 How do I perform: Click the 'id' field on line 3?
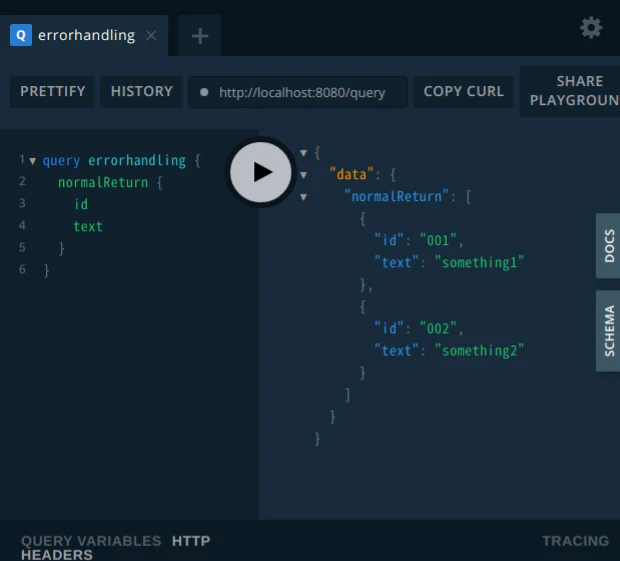pos(81,204)
